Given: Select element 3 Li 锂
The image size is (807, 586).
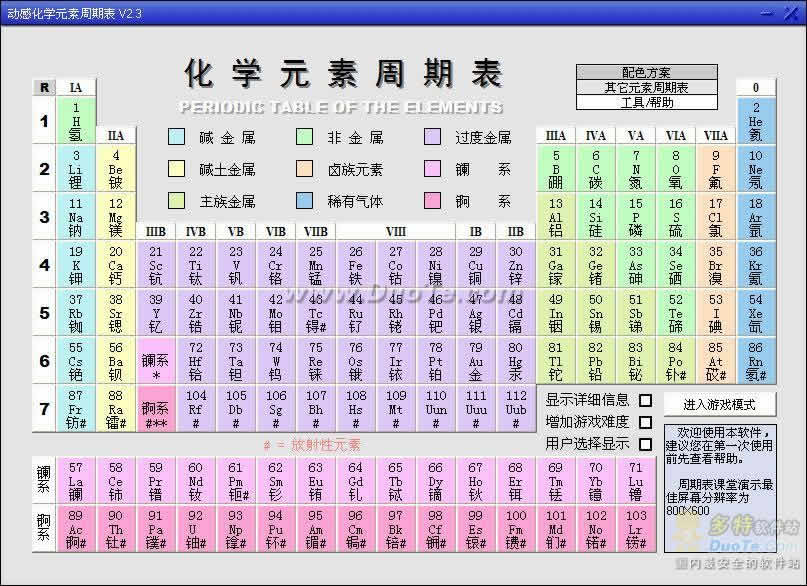Looking at the screenshot, I should pyautogui.click(x=76, y=169).
